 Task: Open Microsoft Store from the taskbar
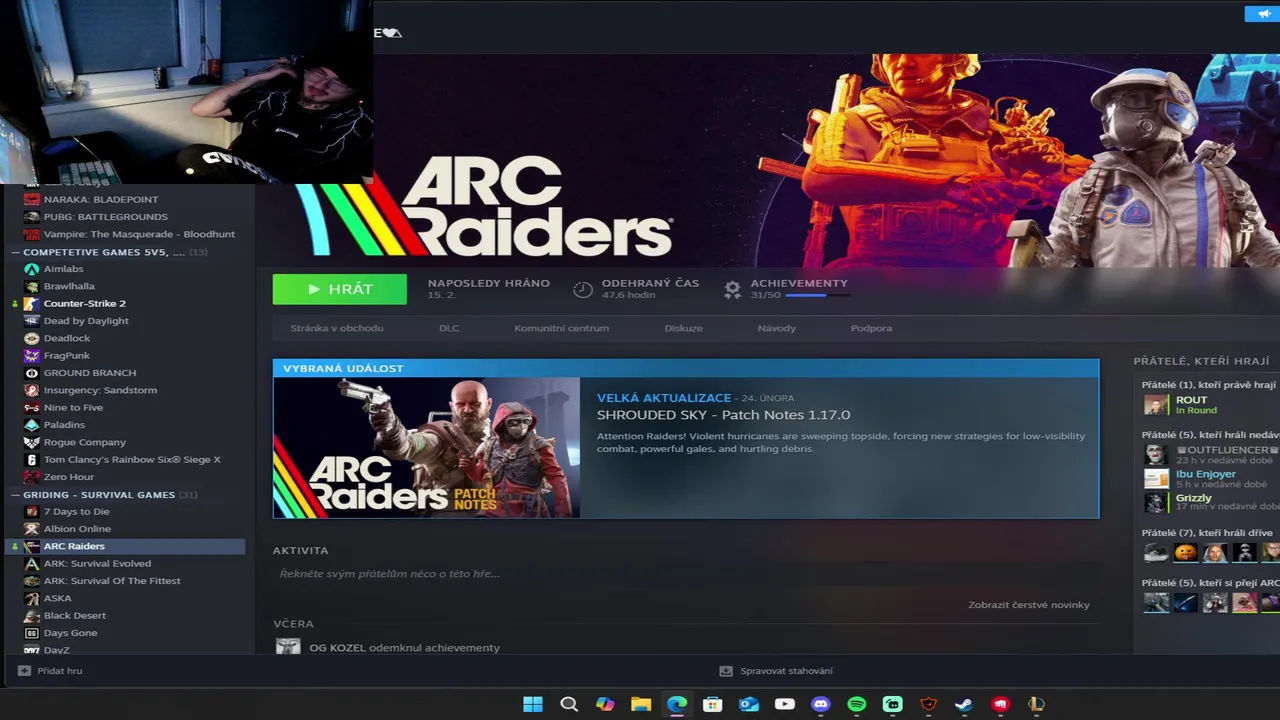click(x=713, y=704)
